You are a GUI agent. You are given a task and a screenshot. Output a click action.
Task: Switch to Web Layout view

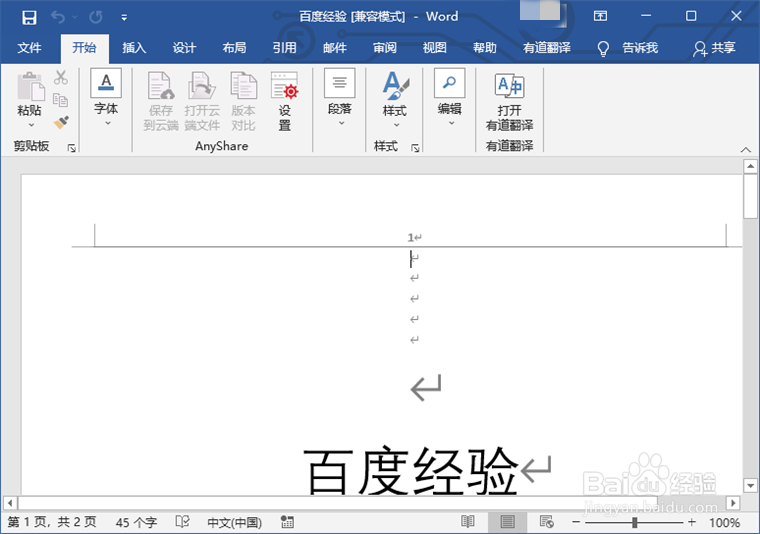pyautogui.click(x=547, y=522)
